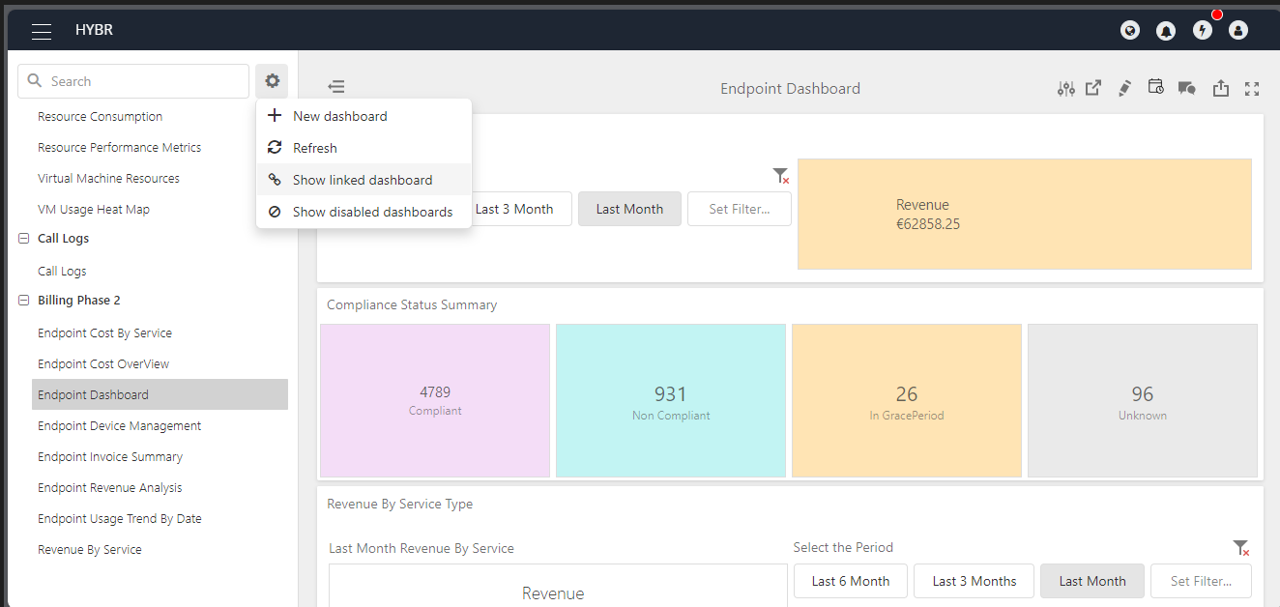1280x607 pixels.
Task: Choose Show disabled dashboards
Action: [364, 212]
